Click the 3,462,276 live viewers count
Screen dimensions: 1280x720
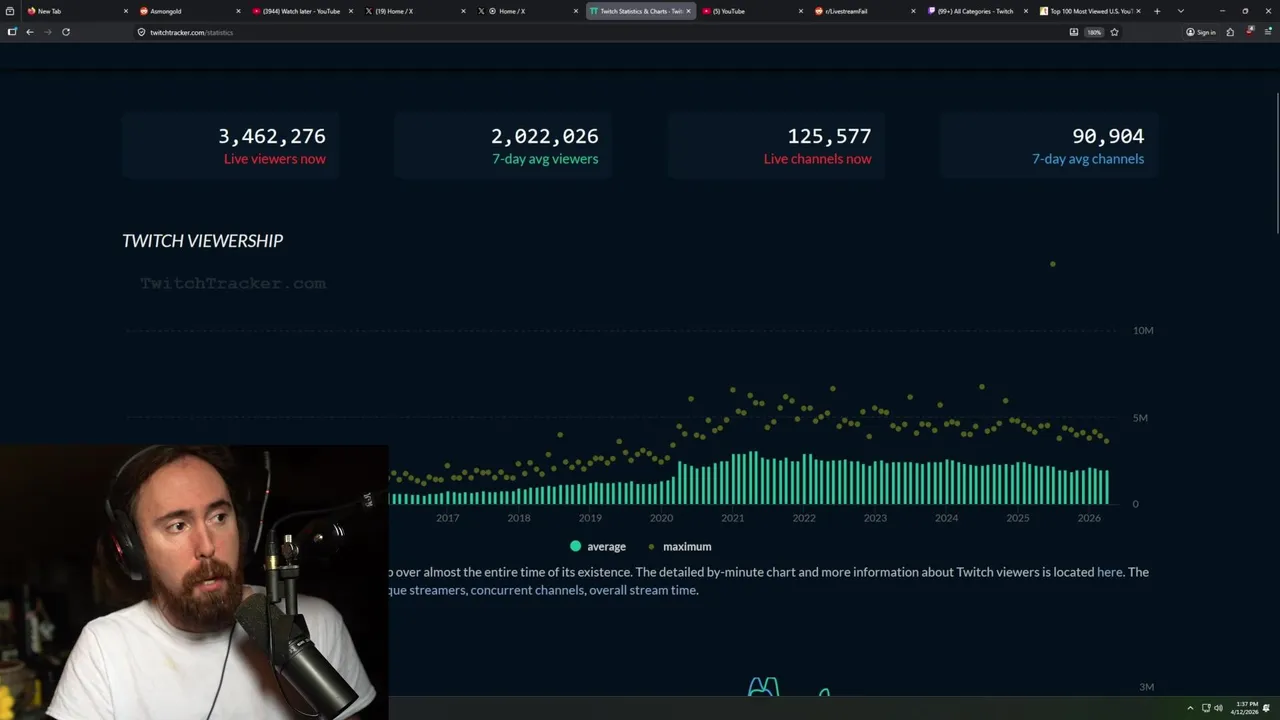(272, 136)
